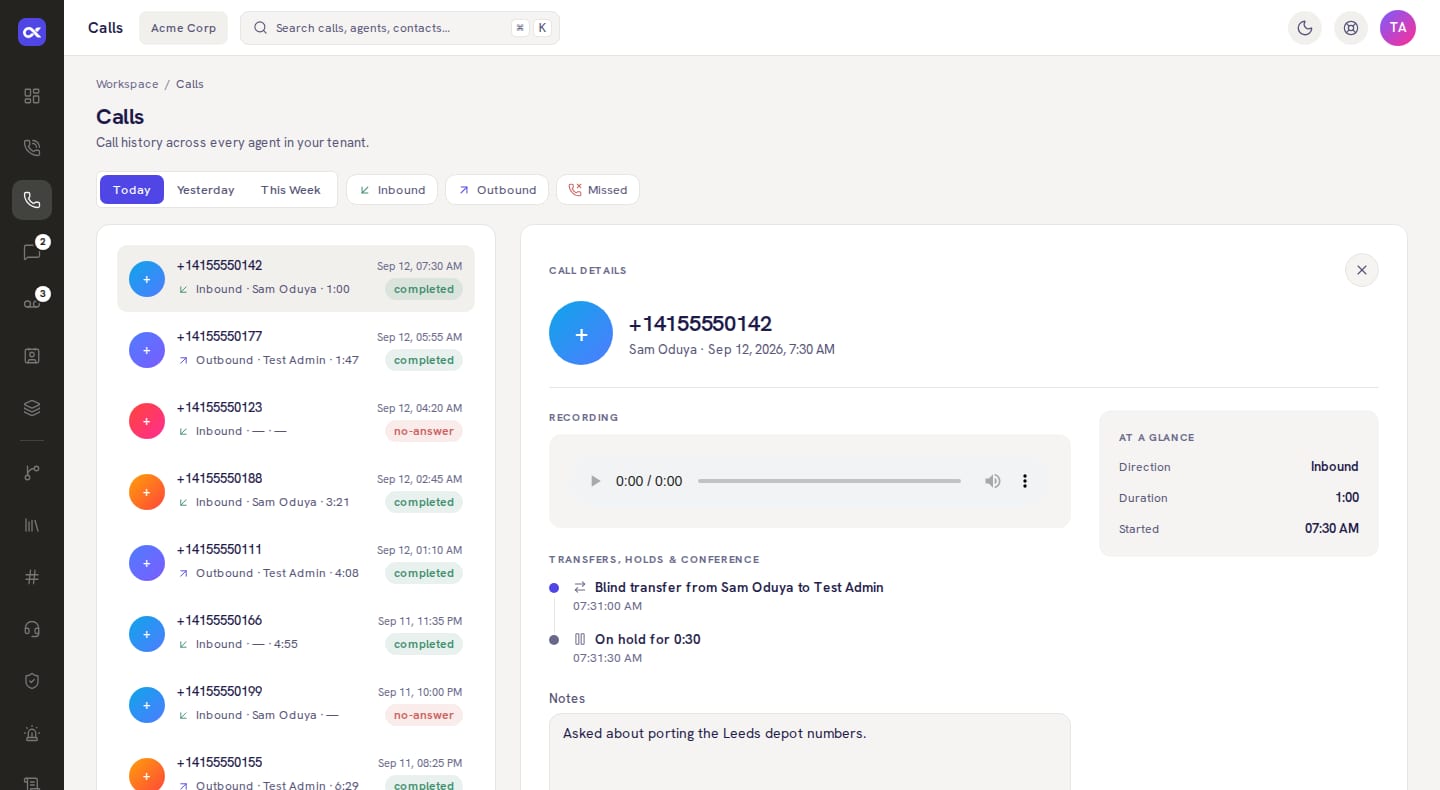
Task: Edit the Notes text area
Action: point(810,751)
